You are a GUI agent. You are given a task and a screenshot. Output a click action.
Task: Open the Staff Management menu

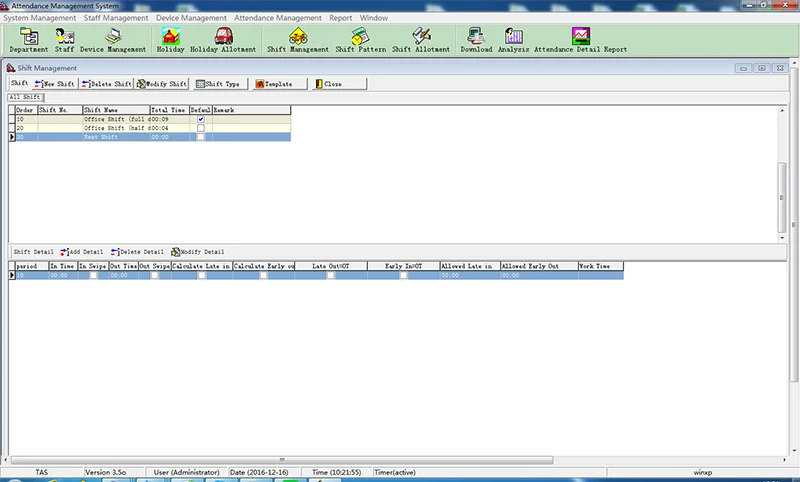(x=116, y=18)
